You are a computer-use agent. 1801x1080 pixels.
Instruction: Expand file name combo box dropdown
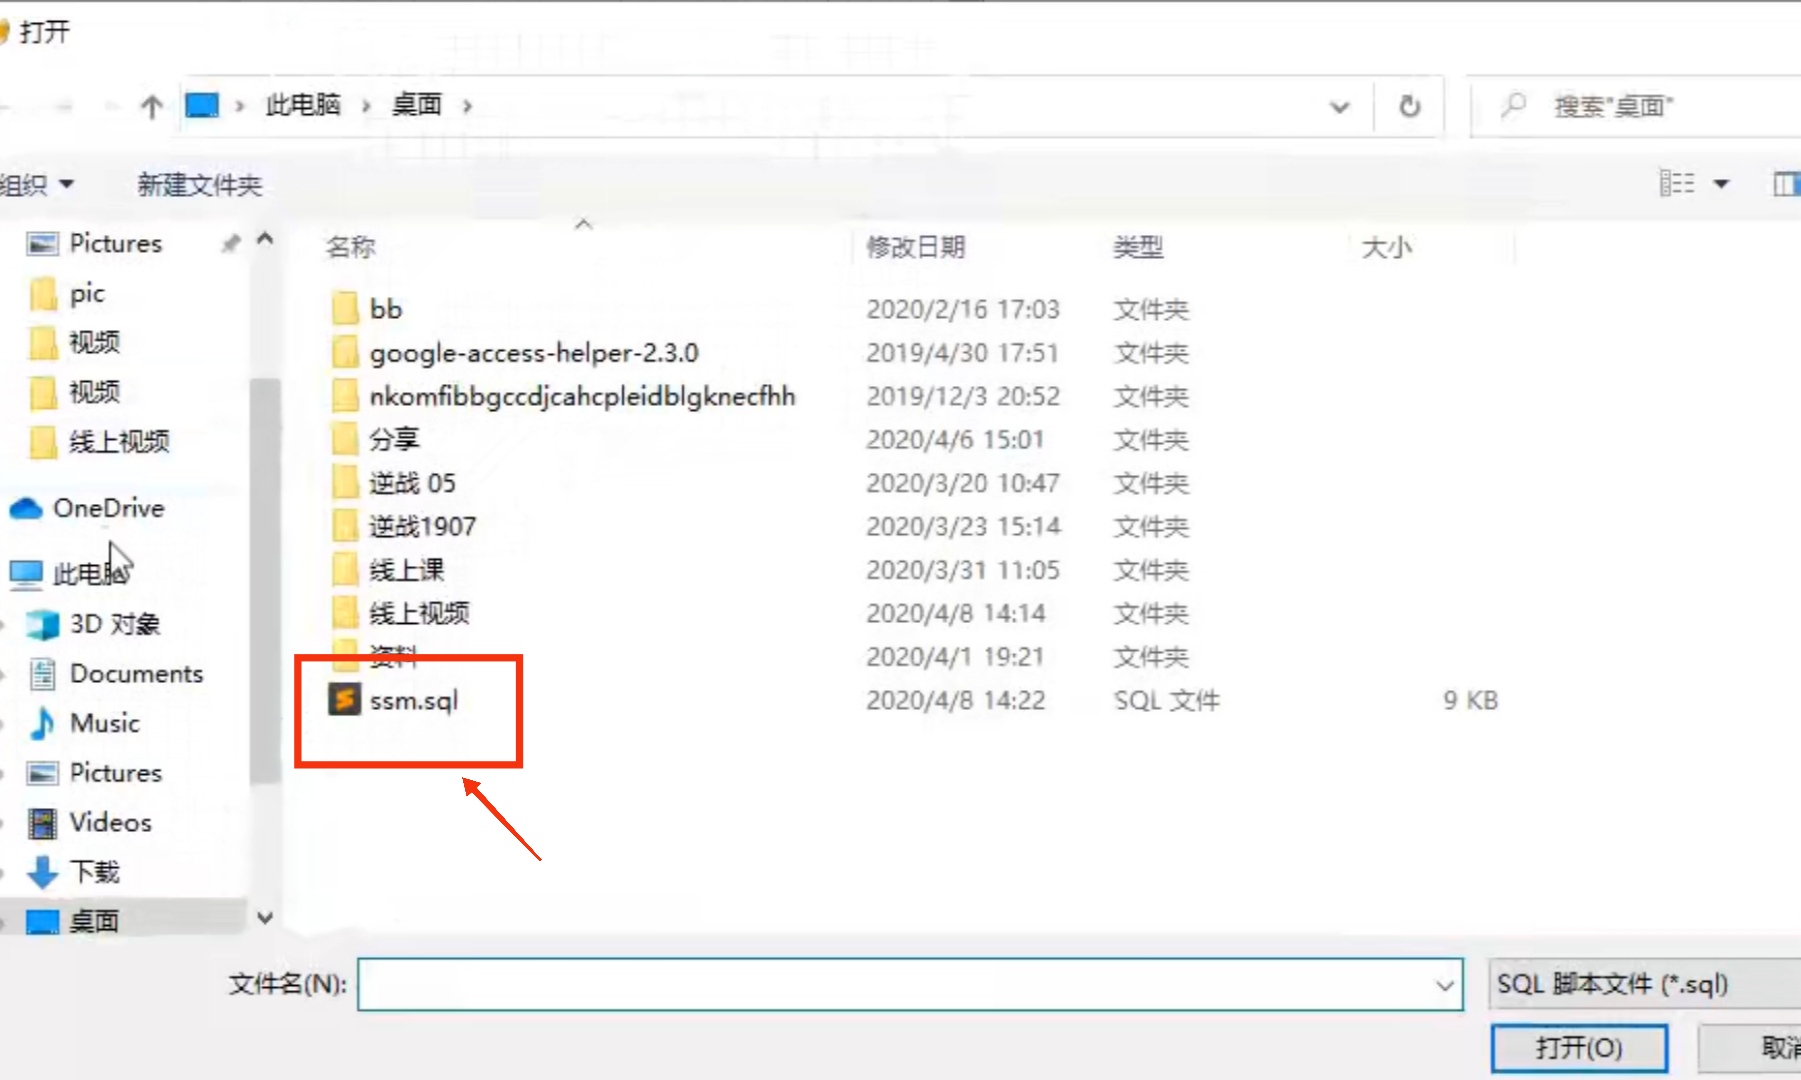coord(1444,985)
